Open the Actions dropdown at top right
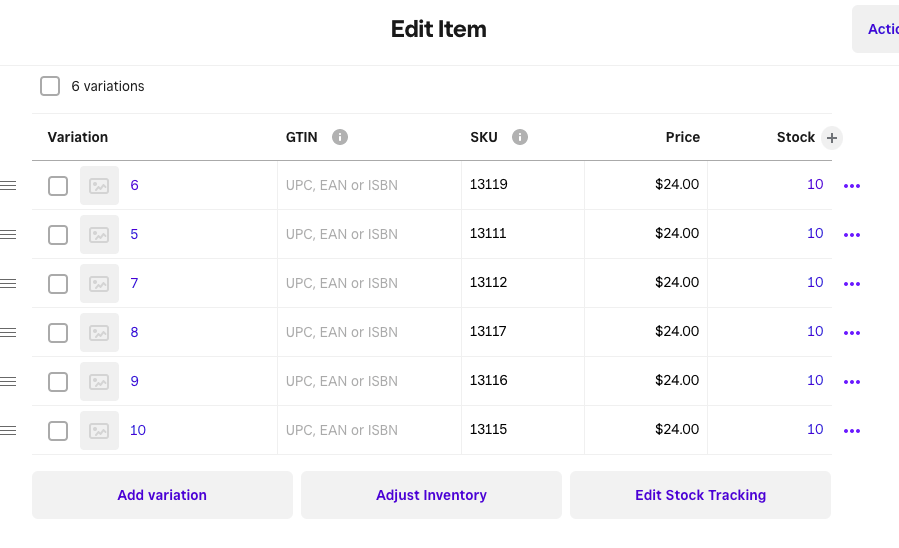This screenshot has height=548, width=899. [878, 29]
